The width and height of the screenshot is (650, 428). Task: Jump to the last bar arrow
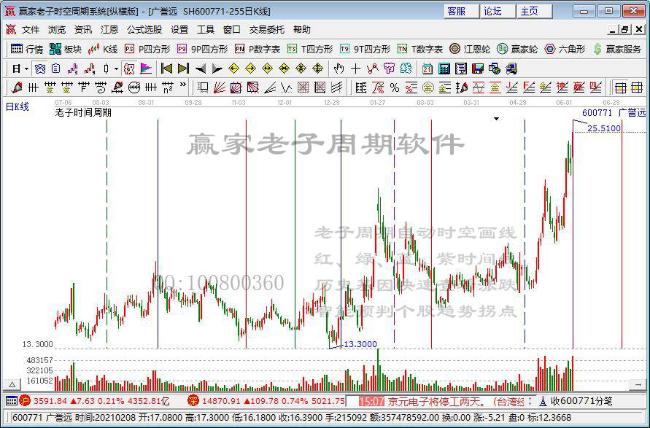[x=183, y=68]
